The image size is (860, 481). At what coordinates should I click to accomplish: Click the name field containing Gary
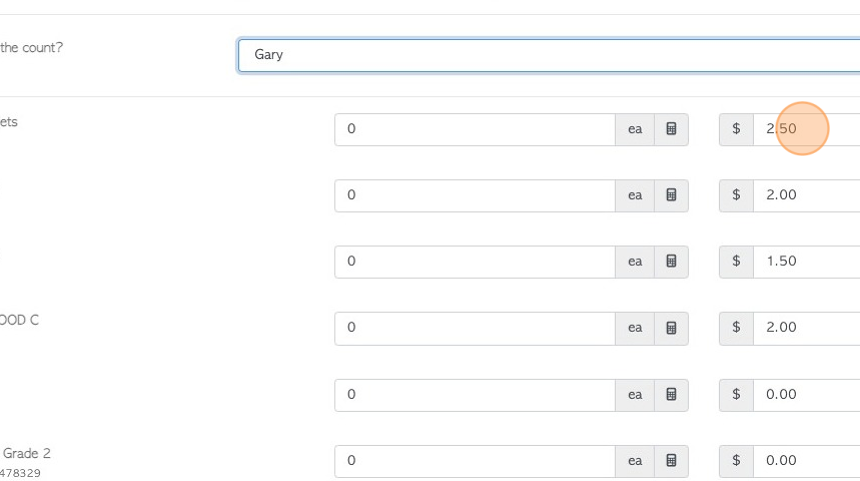548,55
